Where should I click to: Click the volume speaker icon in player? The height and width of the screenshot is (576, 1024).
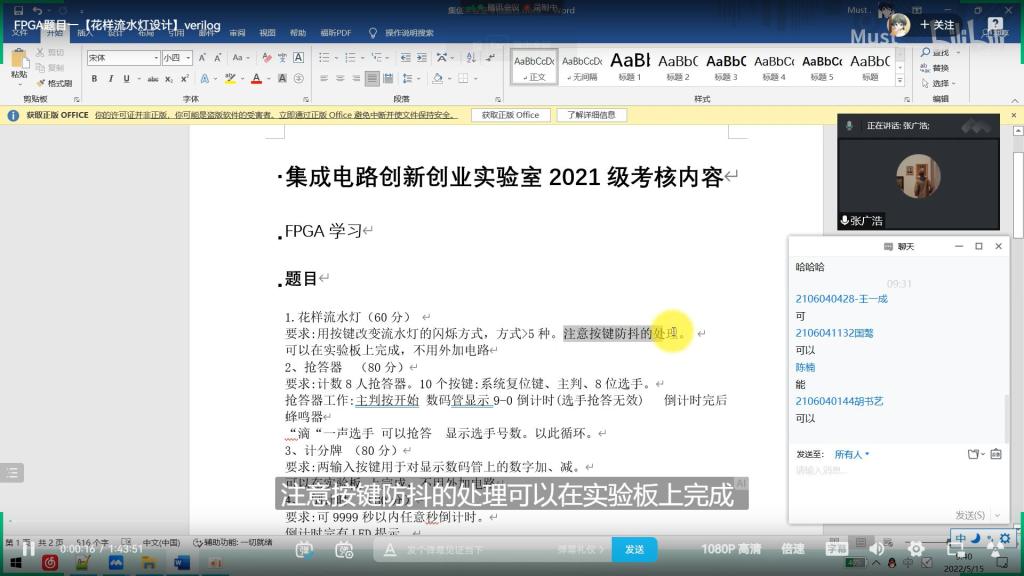(876, 549)
